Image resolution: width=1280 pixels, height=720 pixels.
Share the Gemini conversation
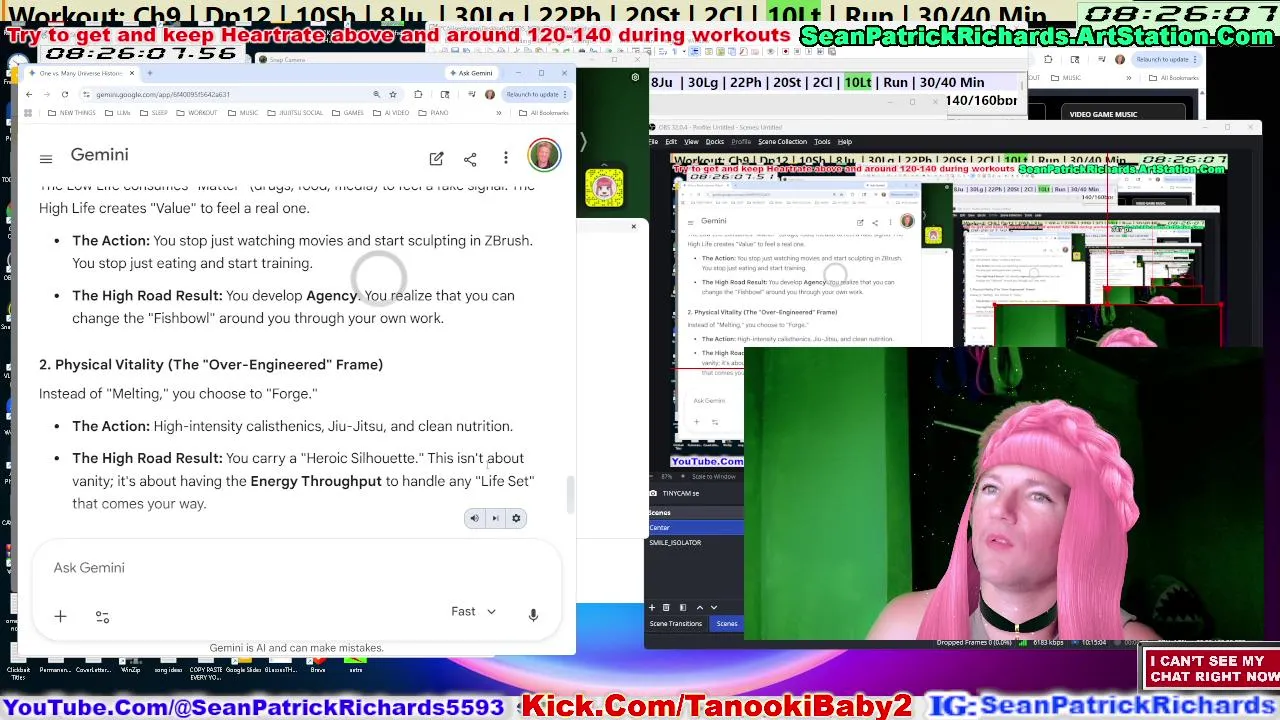tap(470, 159)
